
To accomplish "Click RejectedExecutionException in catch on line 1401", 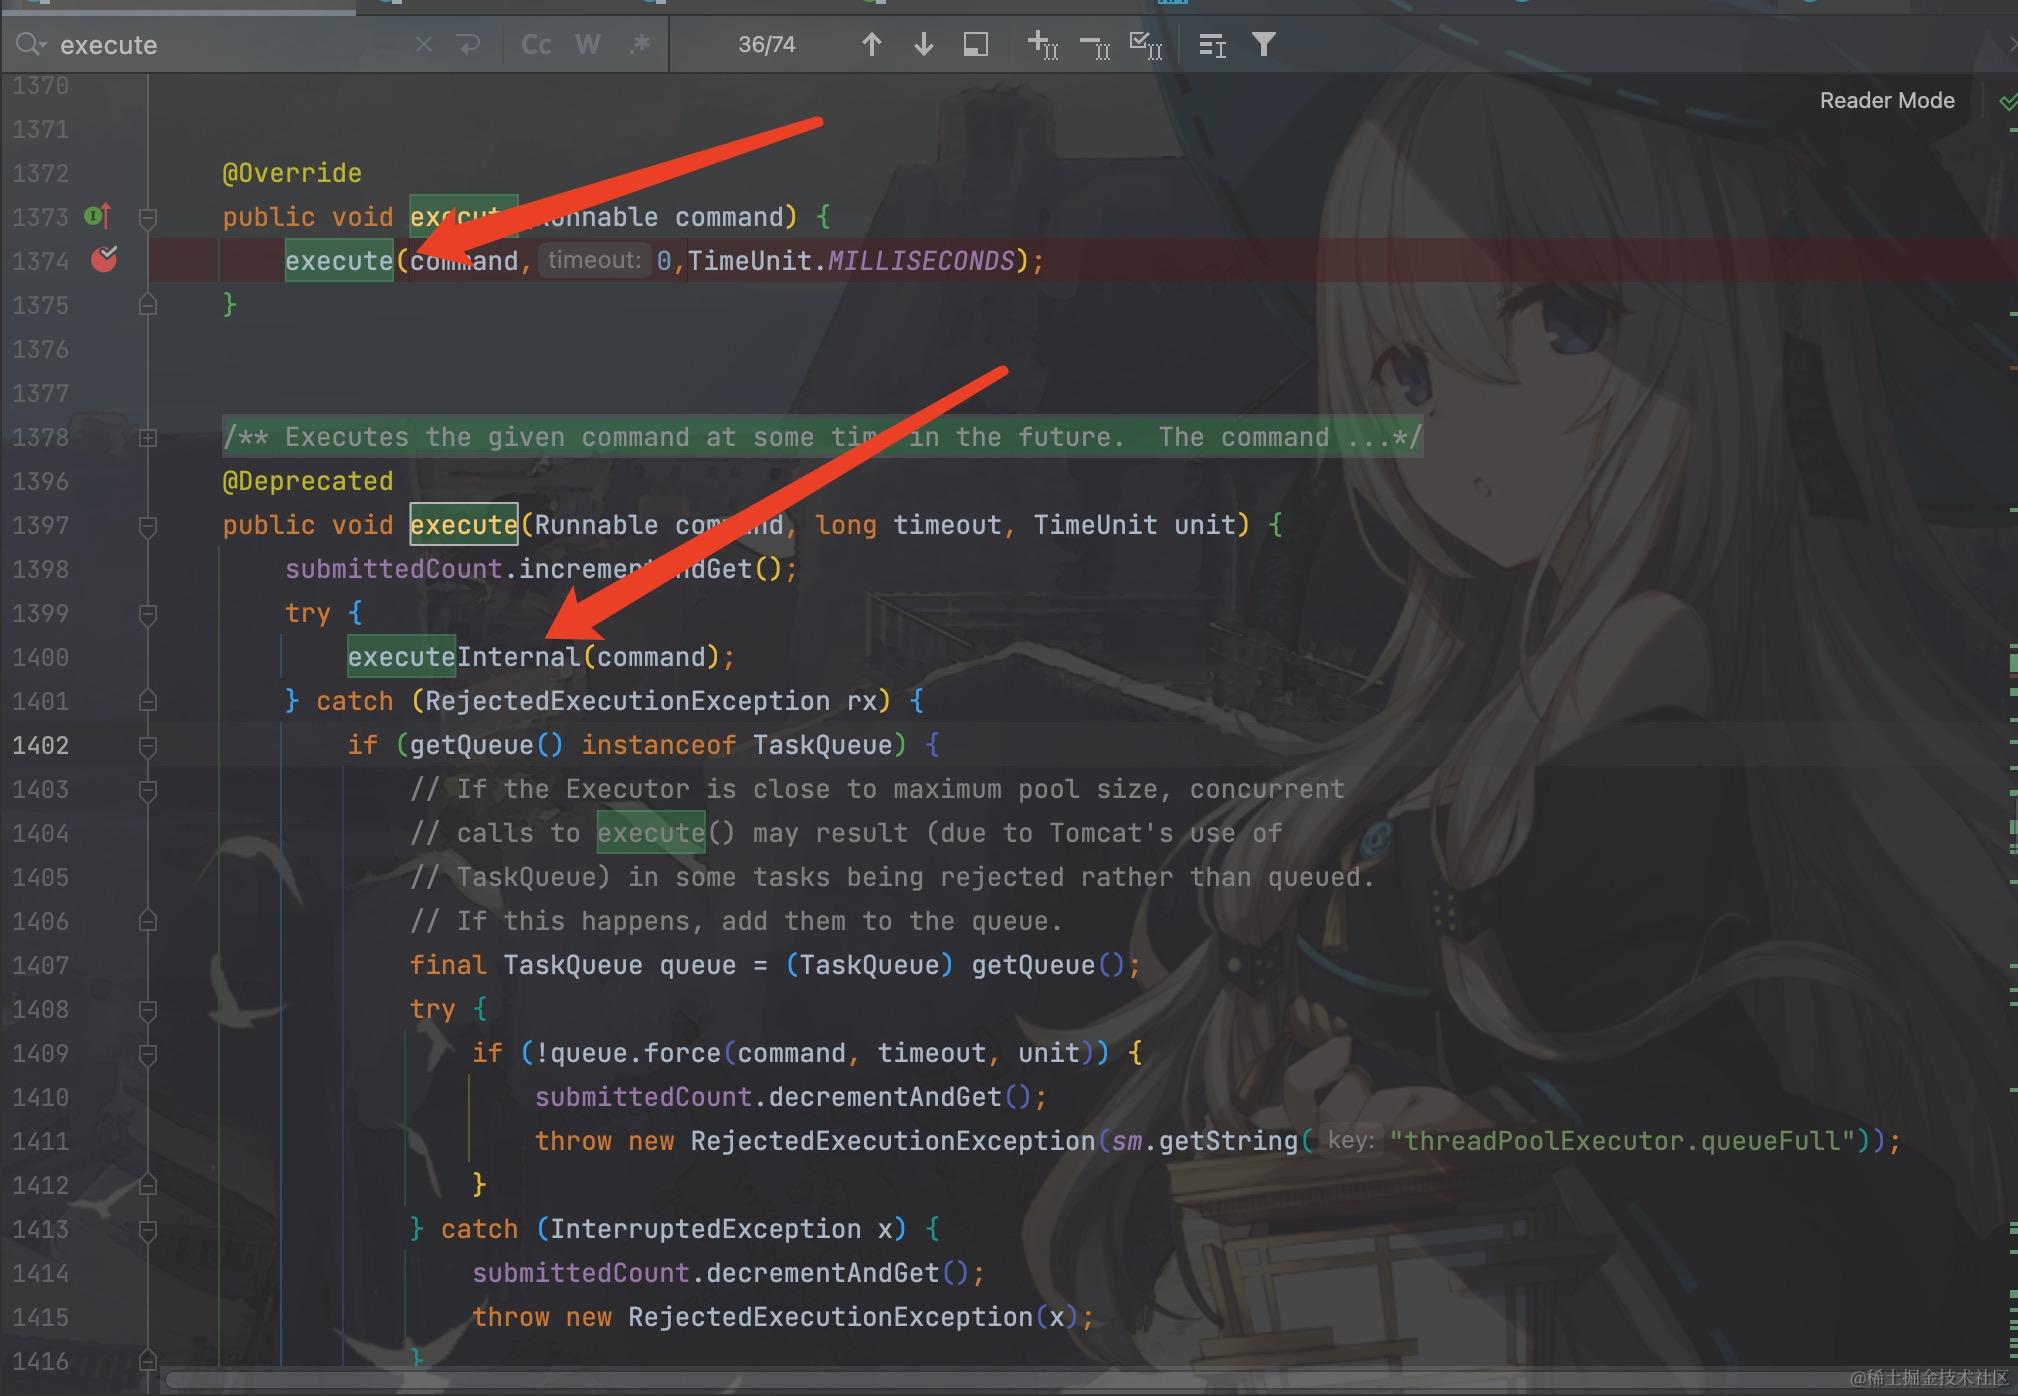I will [x=627, y=701].
